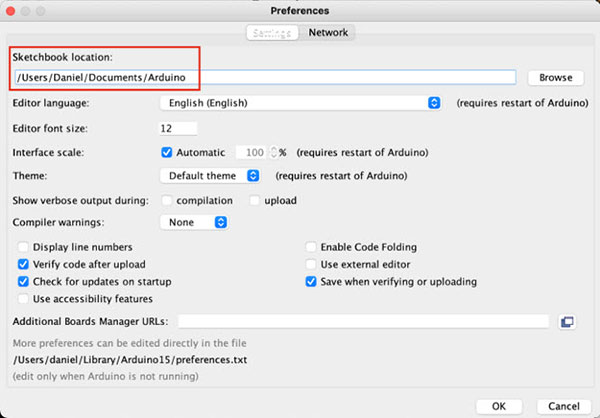This screenshot has height=418, width=600.
Task: Enable verbose output during compilation
Action: click(x=167, y=200)
